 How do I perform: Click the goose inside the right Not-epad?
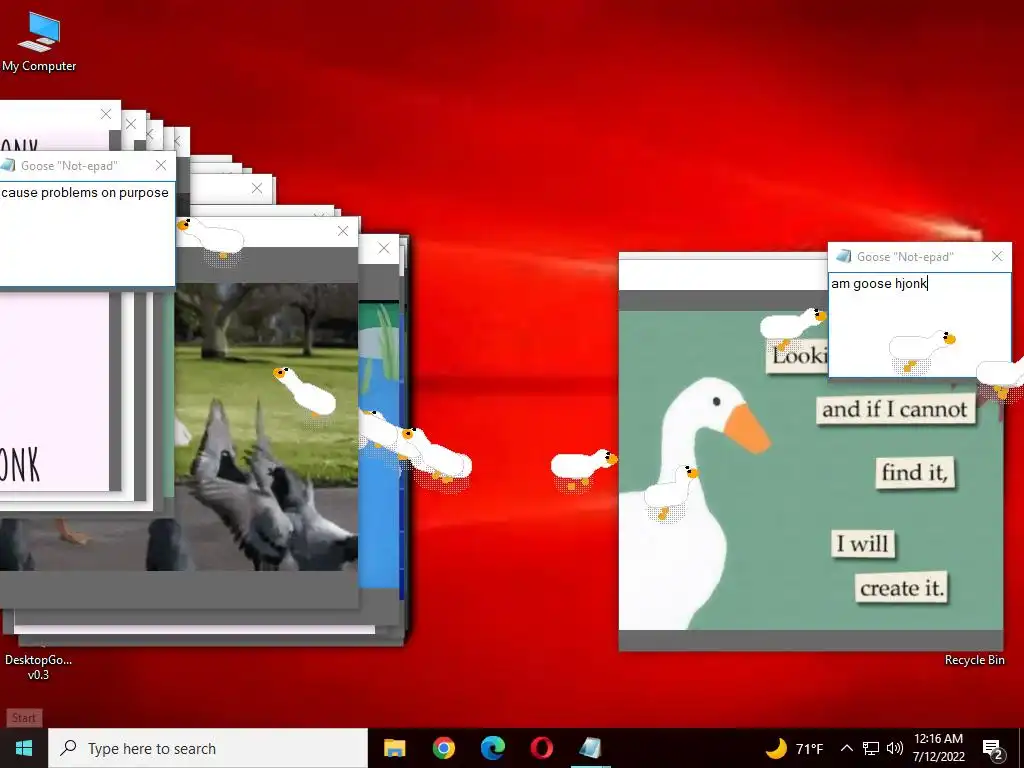pyautogui.click(x=922, y=351)
